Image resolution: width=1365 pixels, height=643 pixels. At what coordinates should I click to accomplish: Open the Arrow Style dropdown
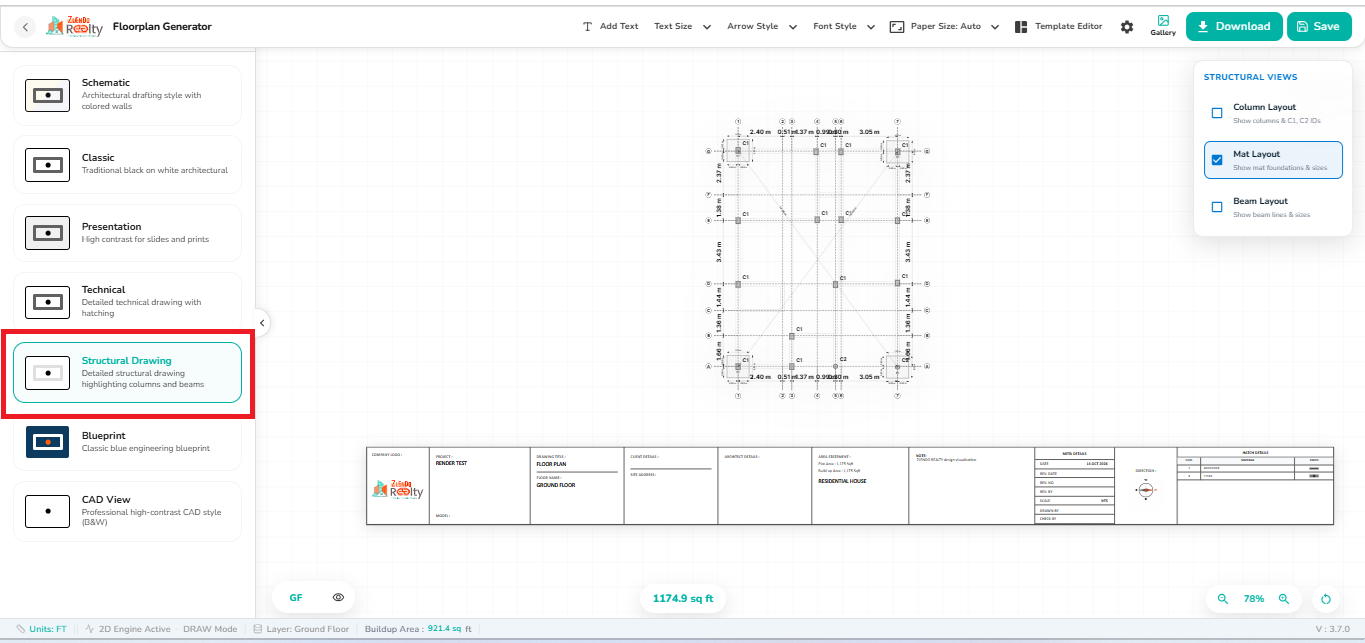(x=762, y=27)
